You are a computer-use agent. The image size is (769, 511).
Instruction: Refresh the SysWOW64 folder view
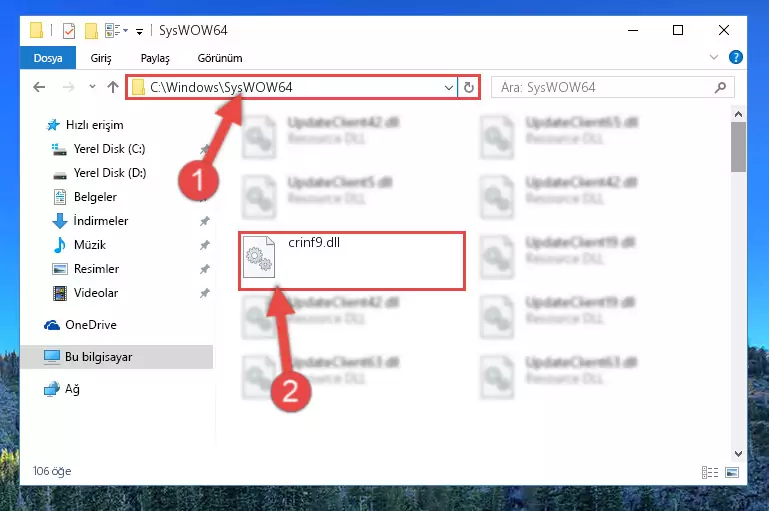pos(469,87)
